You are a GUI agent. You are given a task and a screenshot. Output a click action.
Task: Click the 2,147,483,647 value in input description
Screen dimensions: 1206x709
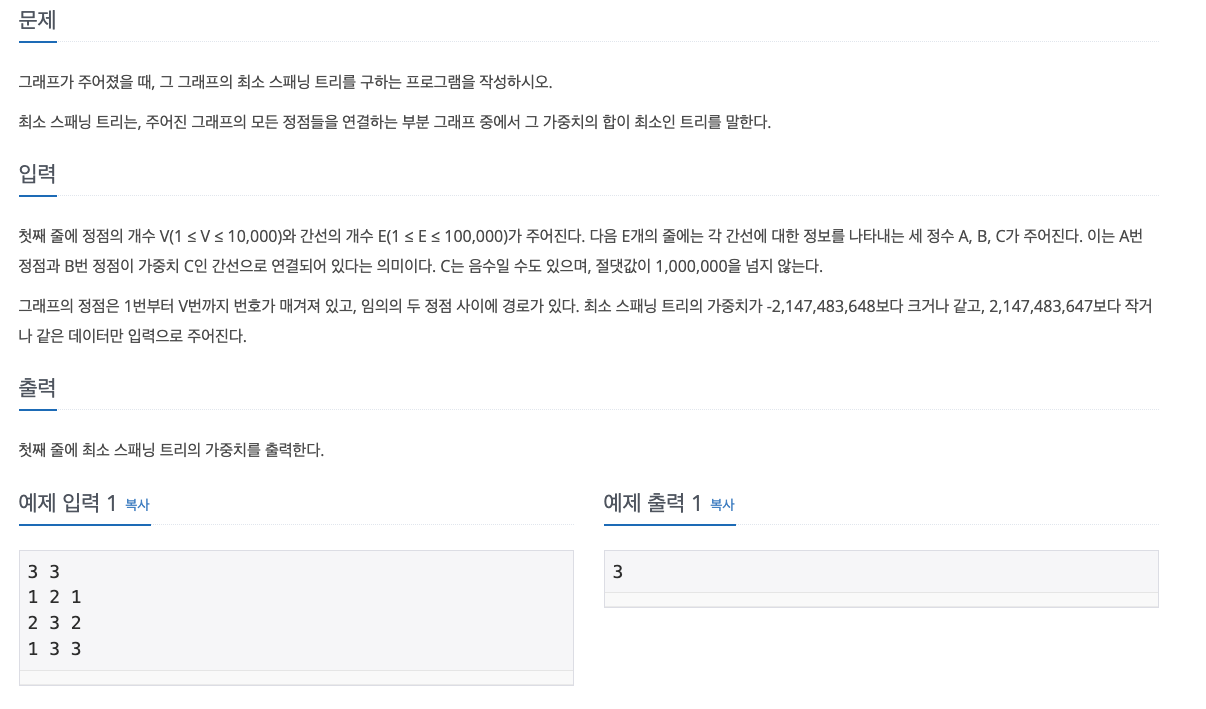(1039, 306)
